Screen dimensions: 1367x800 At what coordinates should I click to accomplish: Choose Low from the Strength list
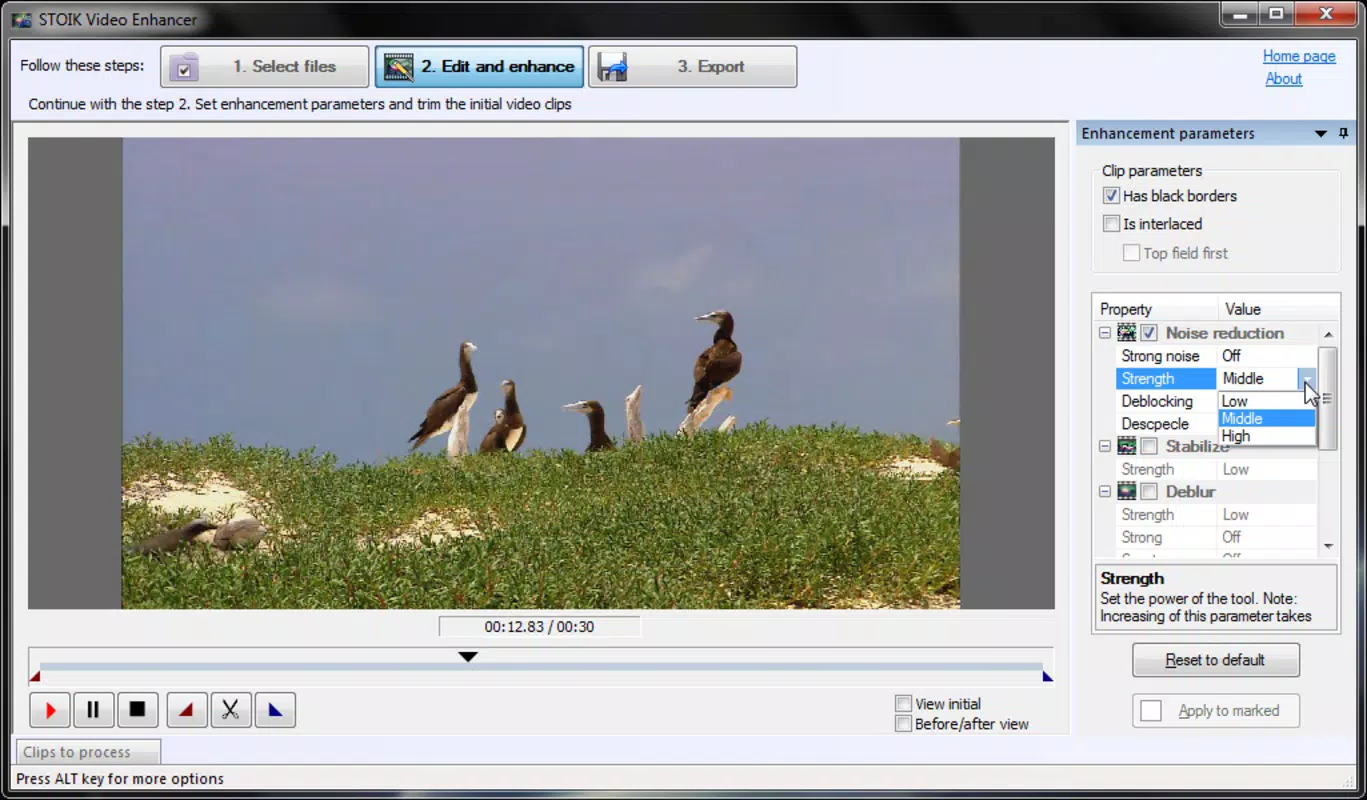point(1266,401)
